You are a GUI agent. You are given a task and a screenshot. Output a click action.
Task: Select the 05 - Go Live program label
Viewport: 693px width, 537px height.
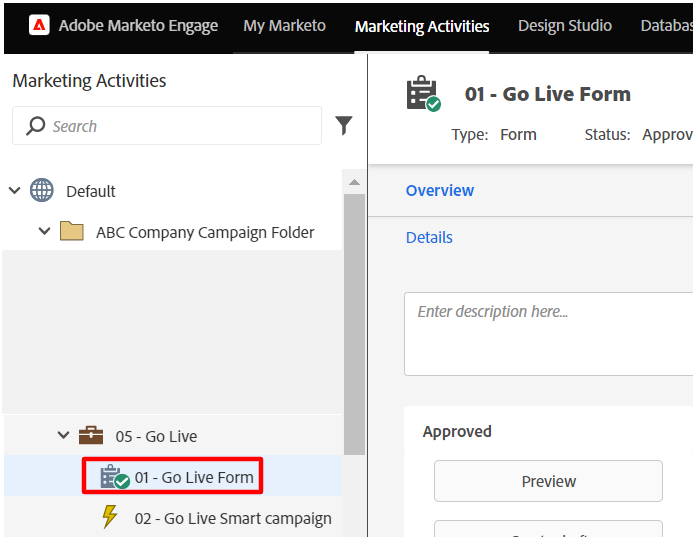[156, 436]
